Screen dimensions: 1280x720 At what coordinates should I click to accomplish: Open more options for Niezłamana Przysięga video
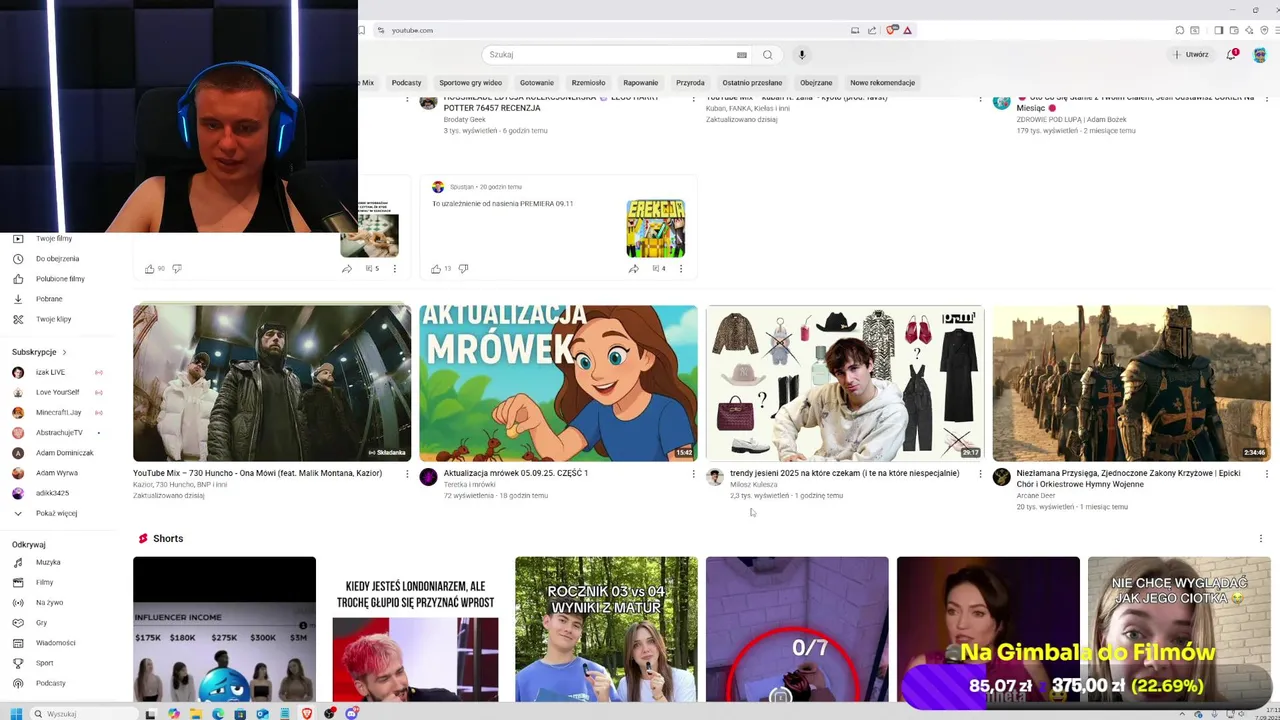tap(1266, 474)
